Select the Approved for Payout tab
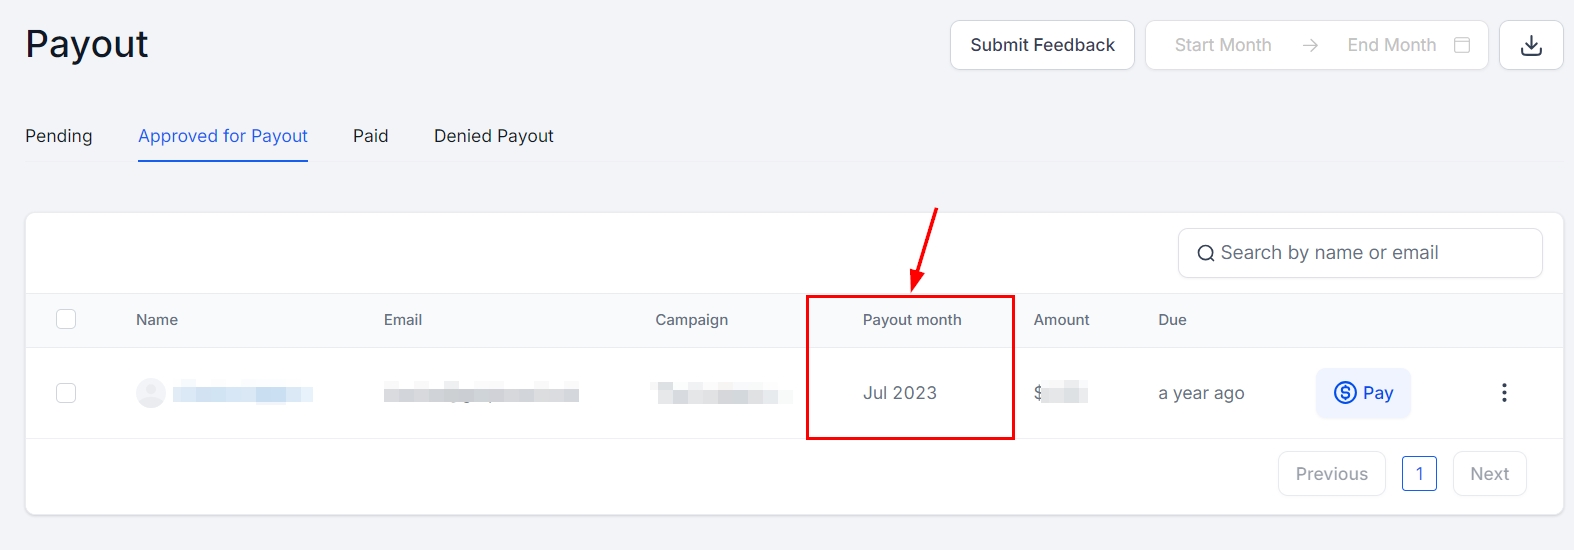 223,136
